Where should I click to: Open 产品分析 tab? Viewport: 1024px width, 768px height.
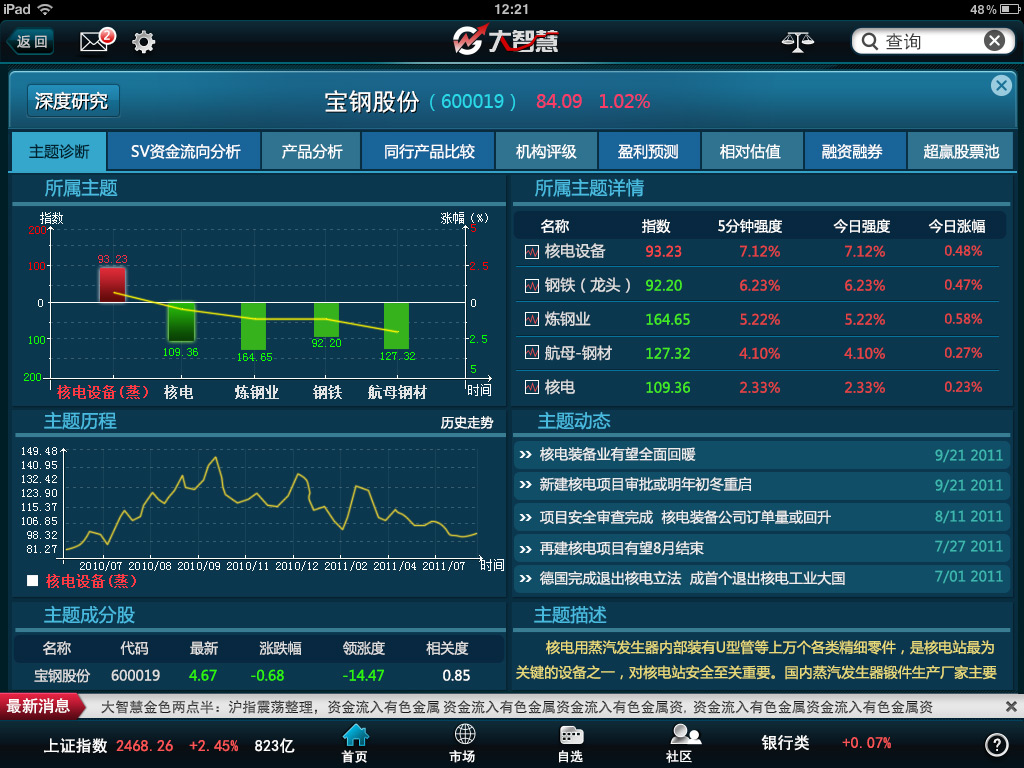(312, 152)
